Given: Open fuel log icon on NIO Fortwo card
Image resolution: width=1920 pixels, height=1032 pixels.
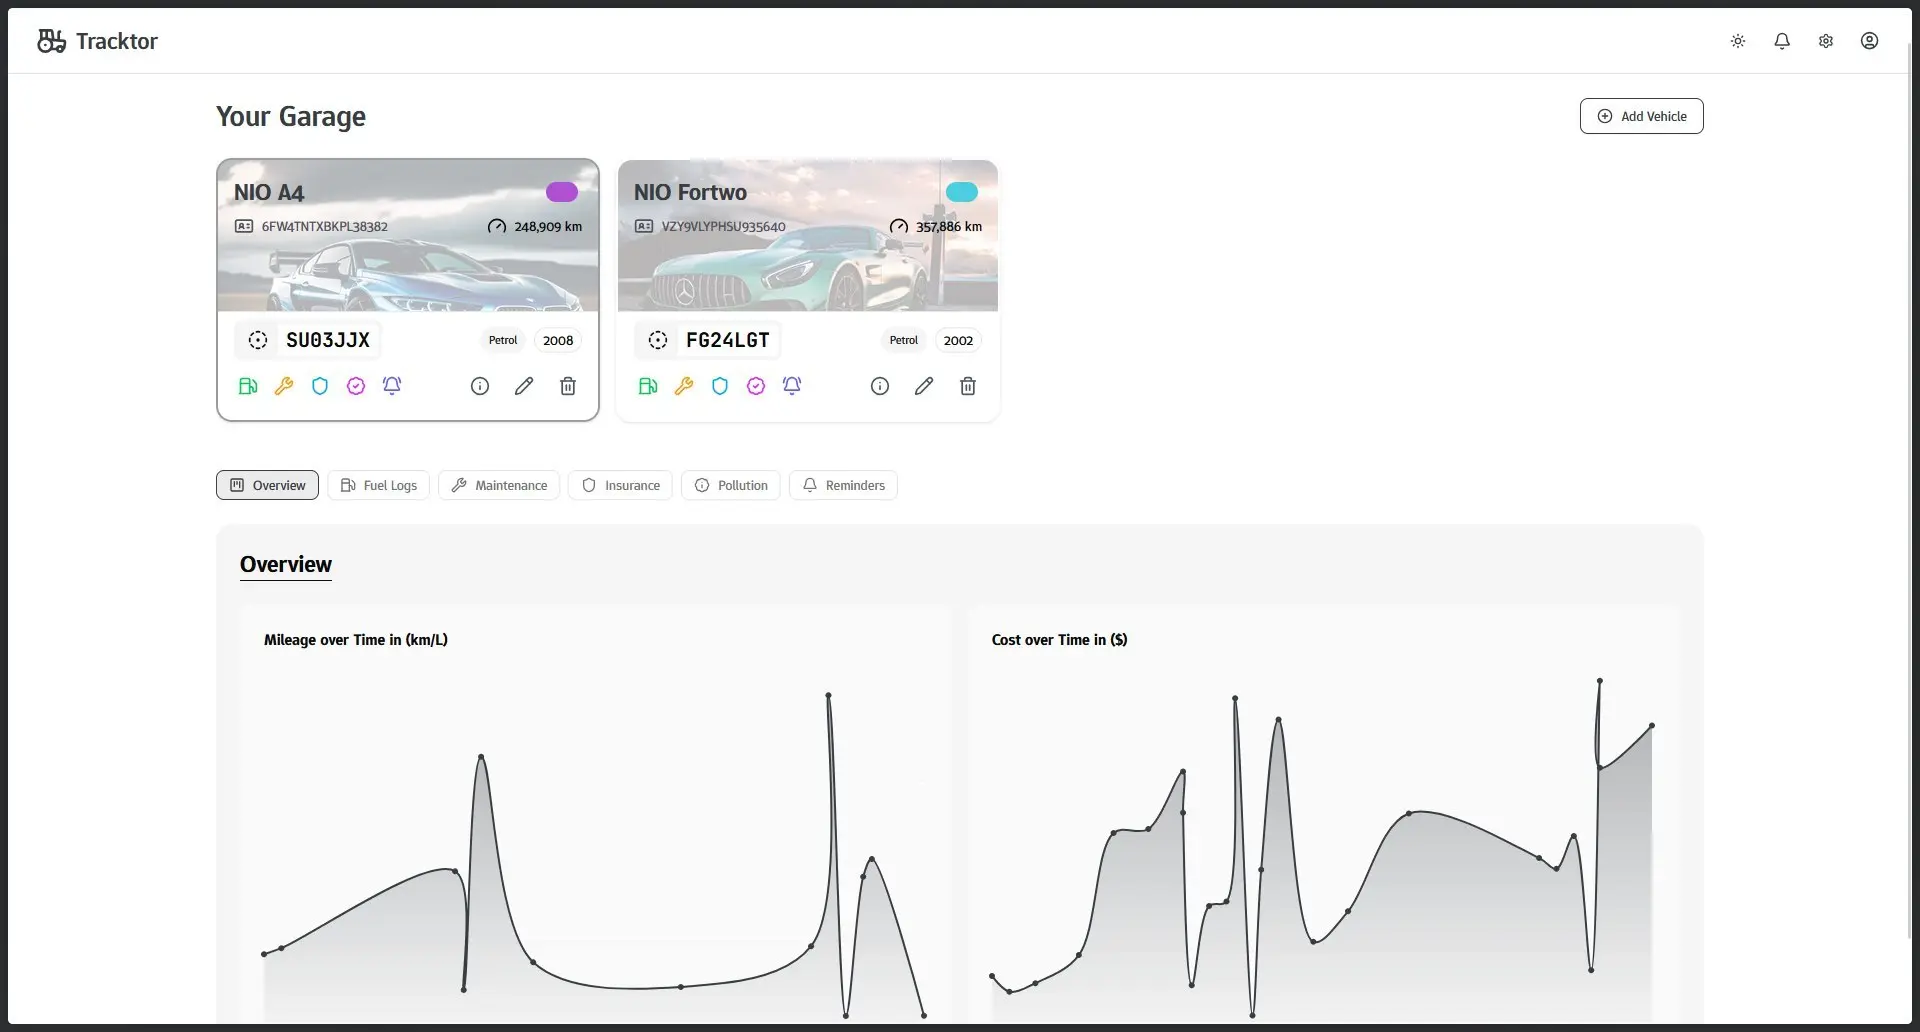Looking at the screenshot, I should coord(648,386).
